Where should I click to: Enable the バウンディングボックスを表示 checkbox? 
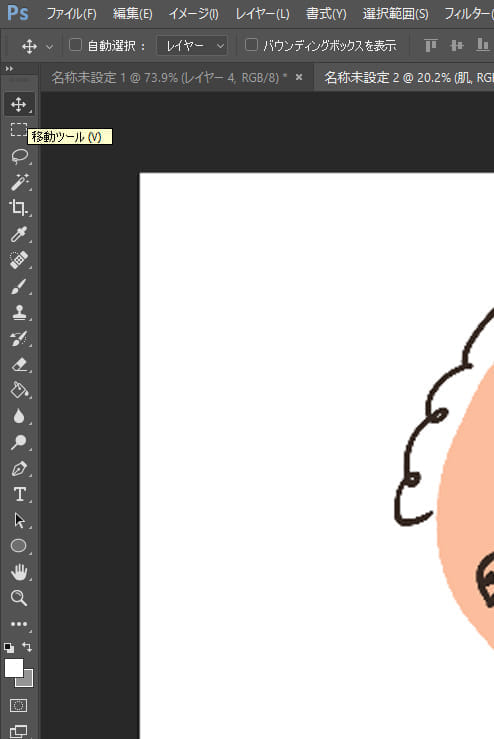(252, 45)
